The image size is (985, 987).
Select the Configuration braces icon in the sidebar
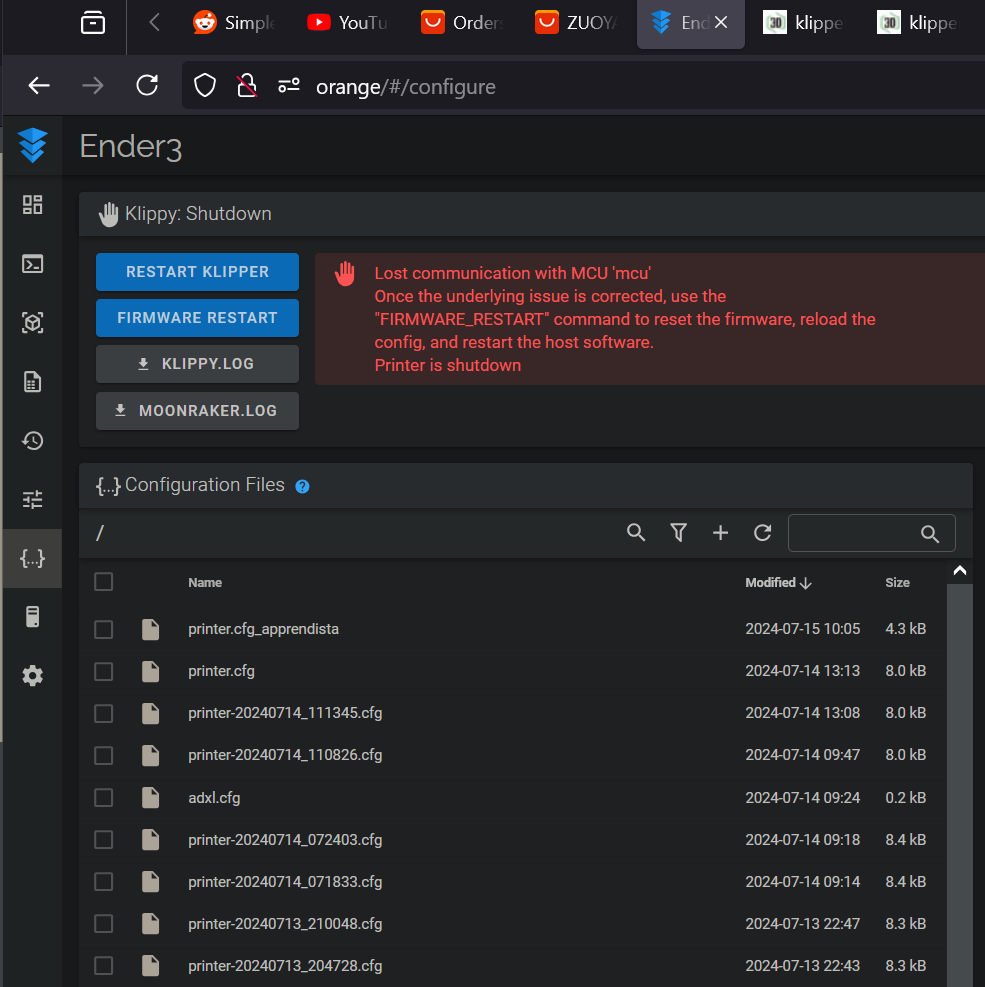tap(32, 558)
